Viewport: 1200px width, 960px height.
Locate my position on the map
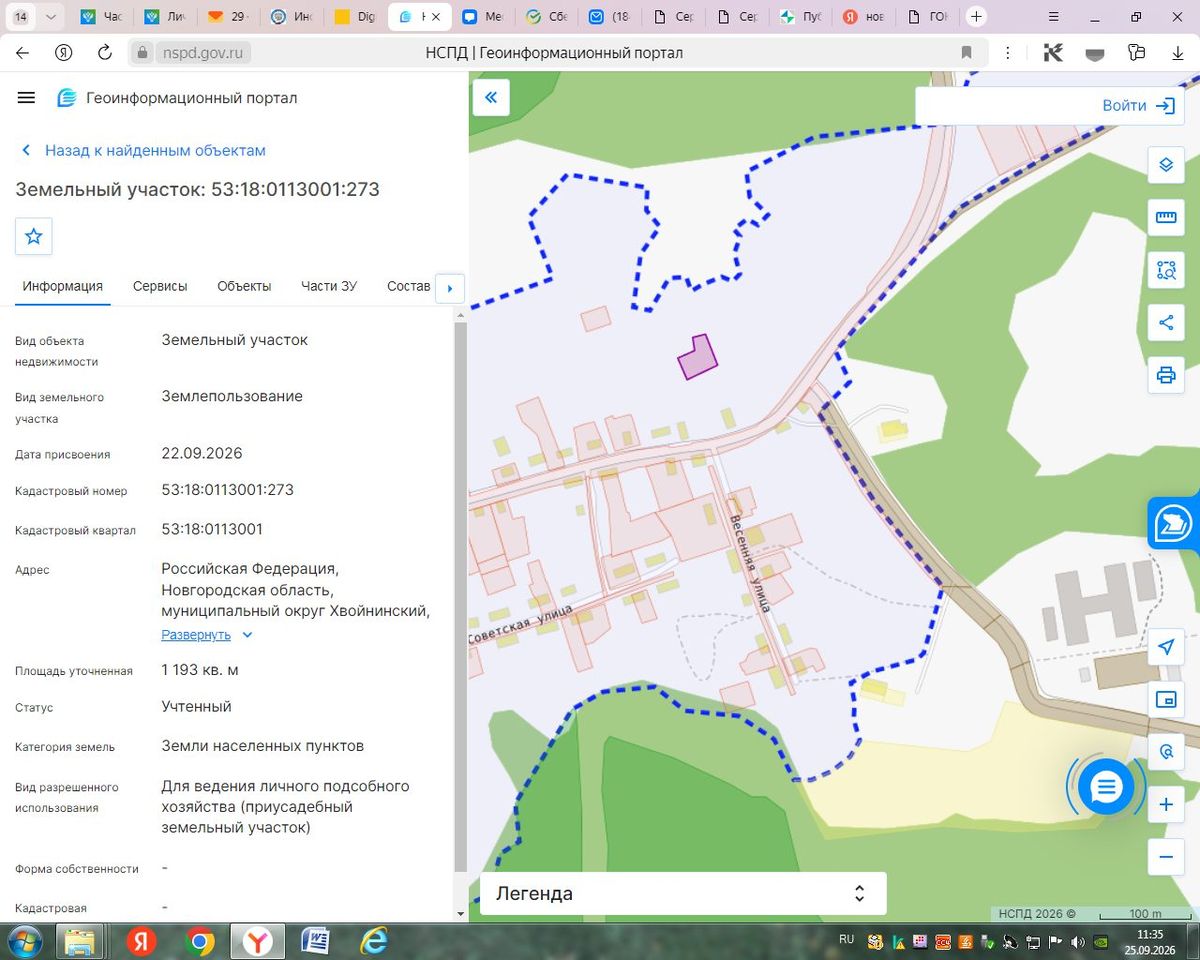[x=1165, y=647]
